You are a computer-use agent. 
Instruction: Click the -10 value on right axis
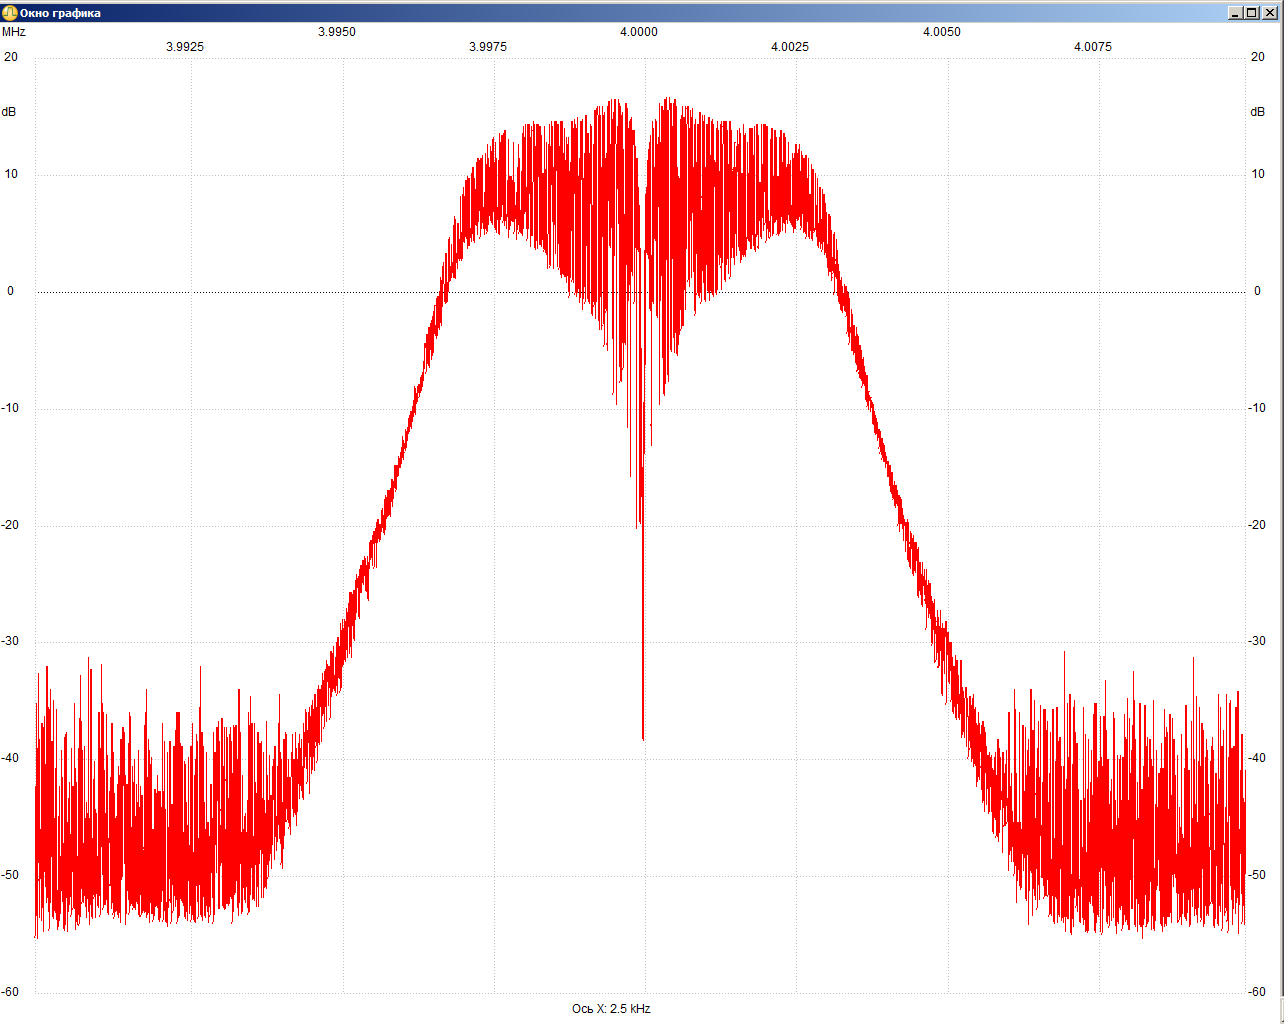click(x=1257, y=408)
